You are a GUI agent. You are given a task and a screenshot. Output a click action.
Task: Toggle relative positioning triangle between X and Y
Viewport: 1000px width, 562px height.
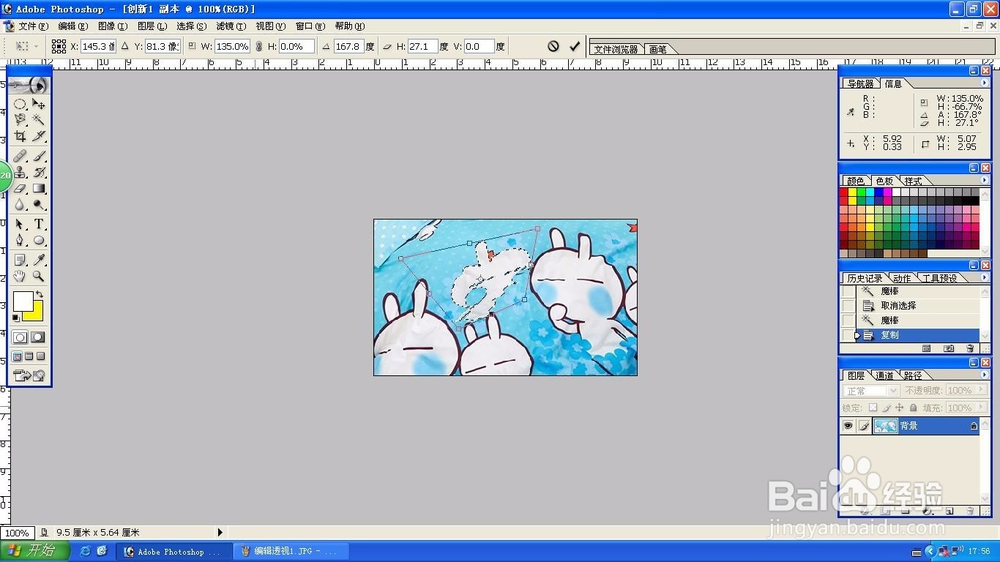point(124,46)
